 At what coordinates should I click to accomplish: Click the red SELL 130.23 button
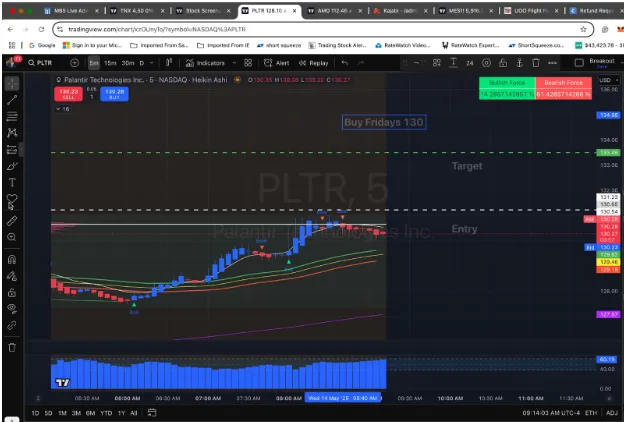click(x=68, y=94)
